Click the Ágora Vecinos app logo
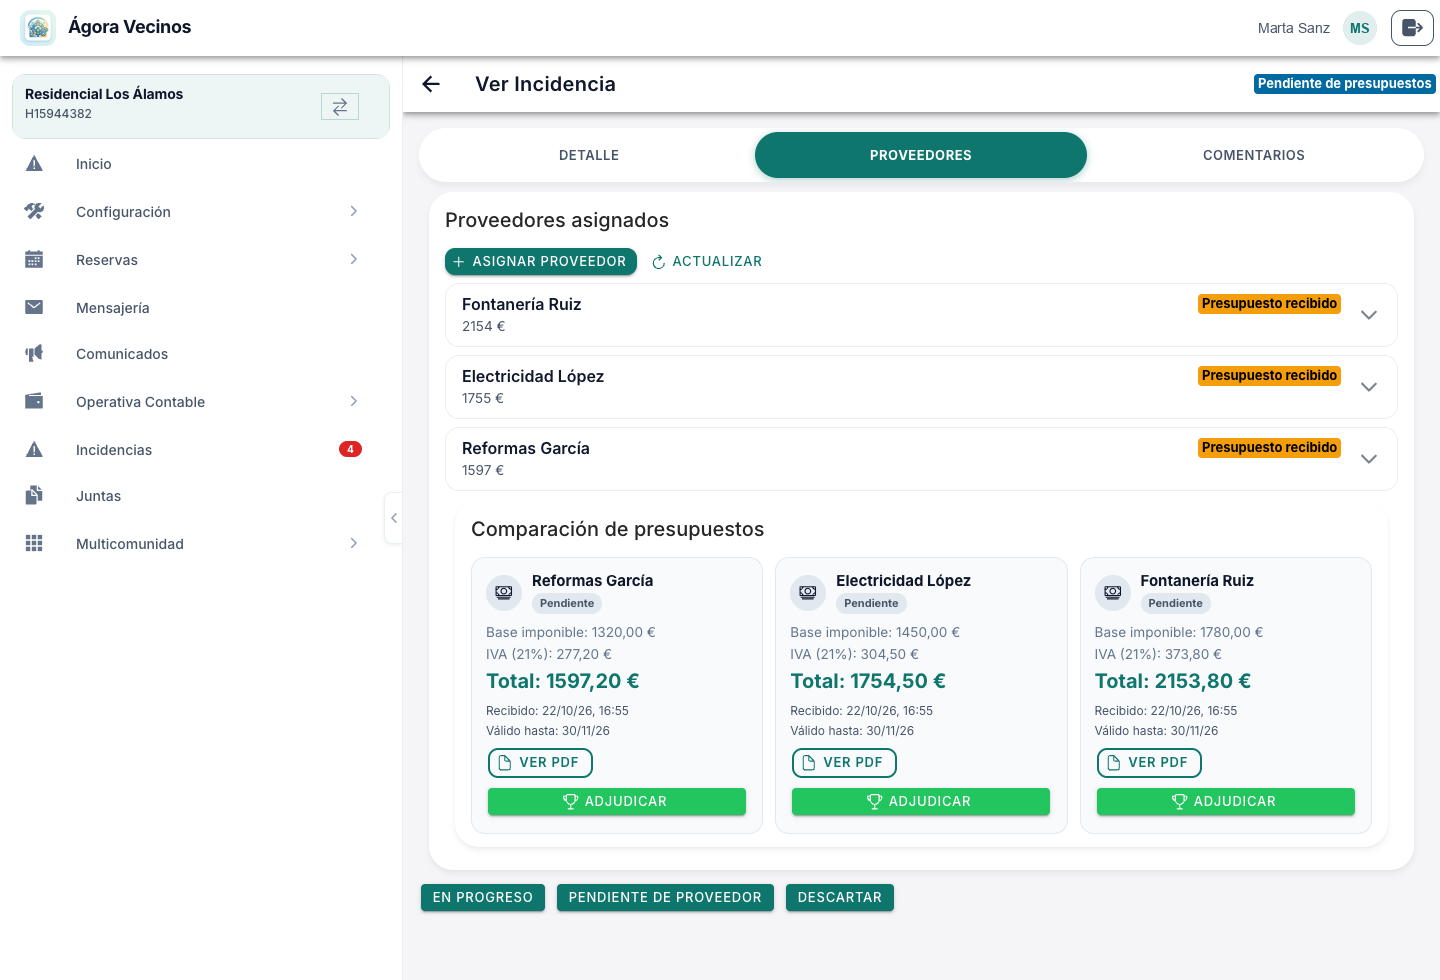Screen dimensions: 1440x980 coord(38,28)
